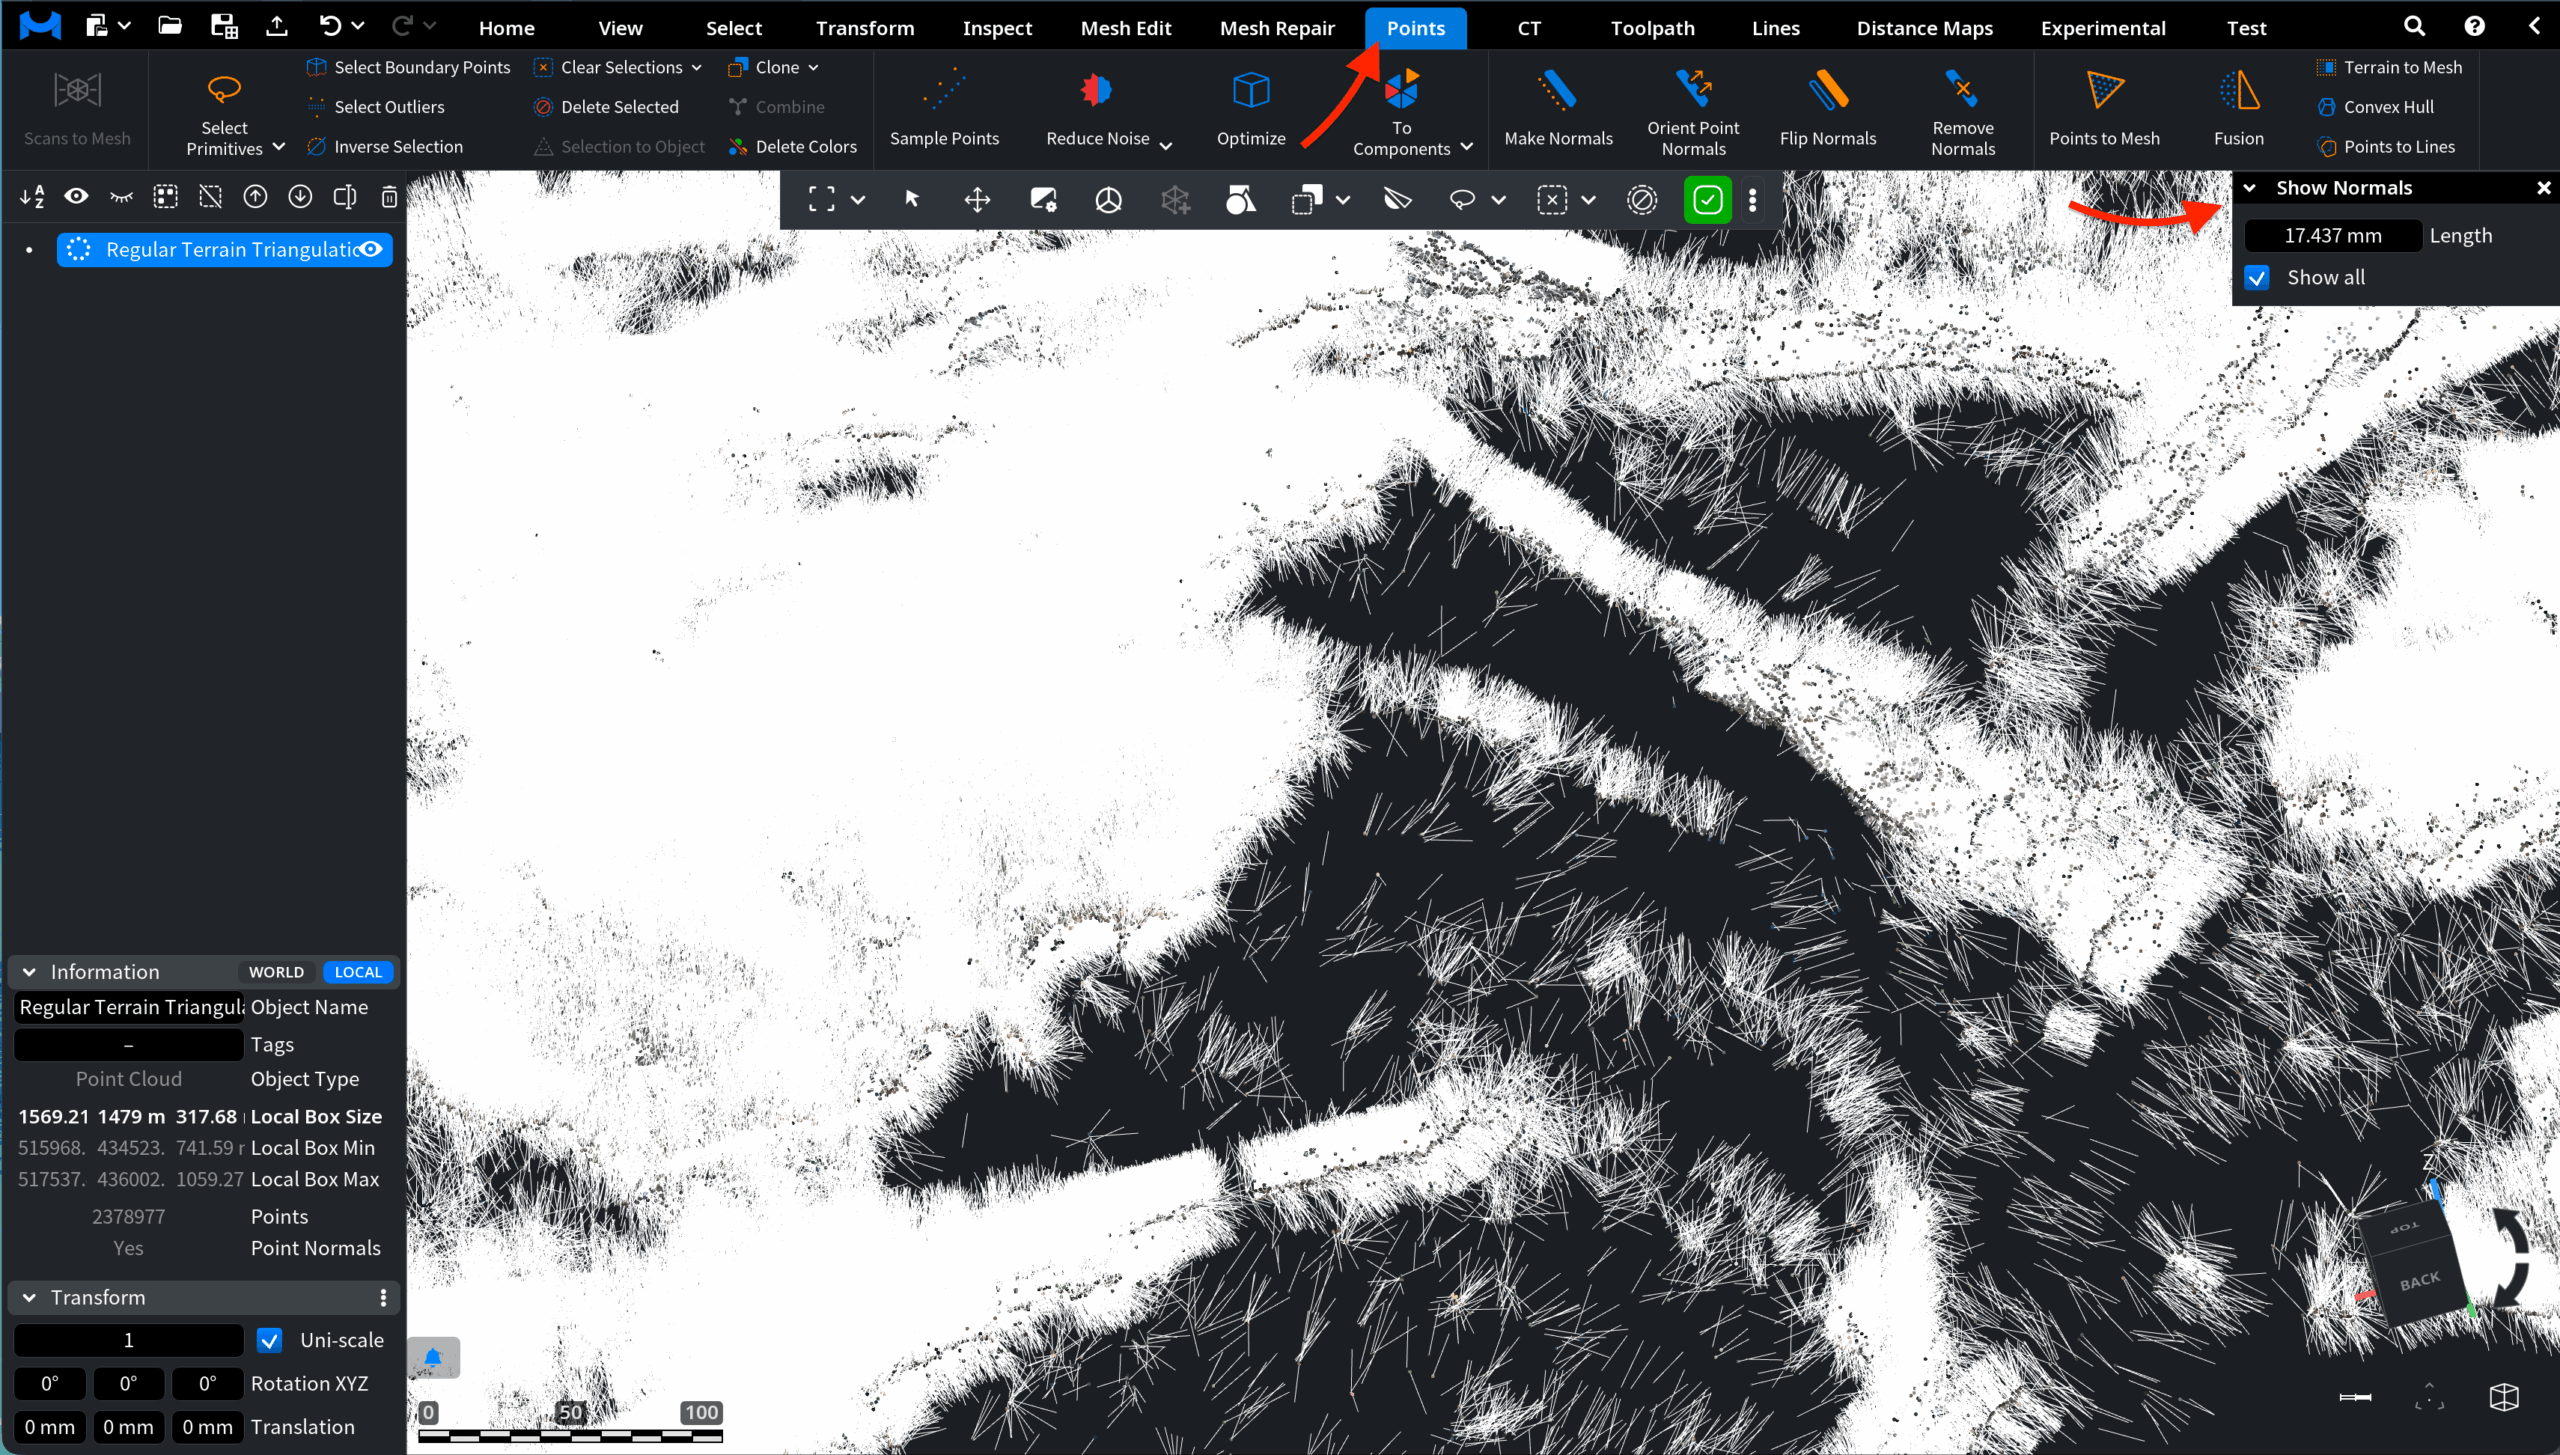Open the undo history dropdown arrow
Viewport: 2560px width, 1455px height.
pos(358,26)
